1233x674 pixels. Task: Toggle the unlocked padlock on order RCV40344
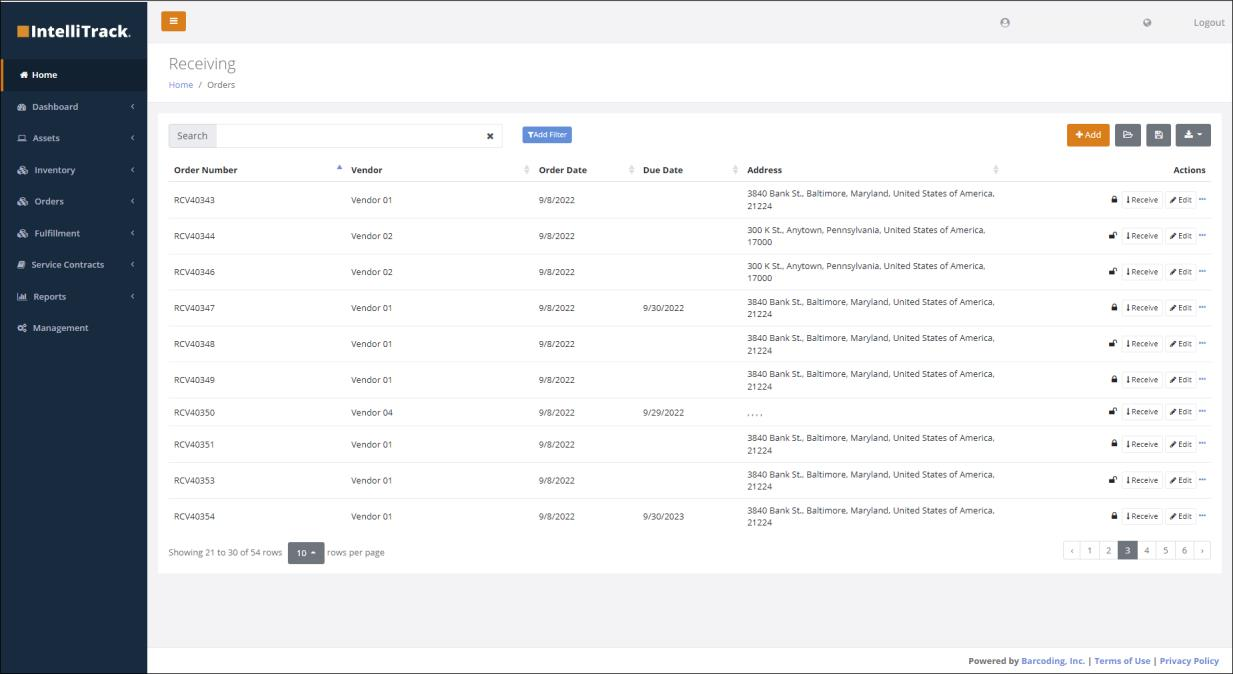(1114, 236)
